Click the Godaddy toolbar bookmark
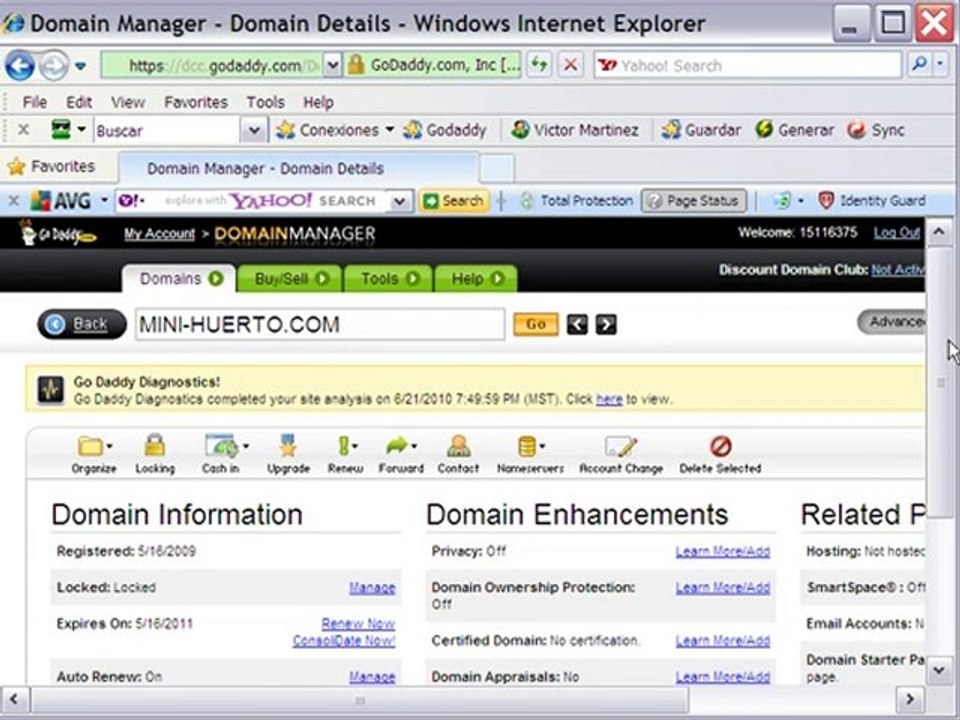960x720 pixels. pyautogui.click(x=445, y=130)
